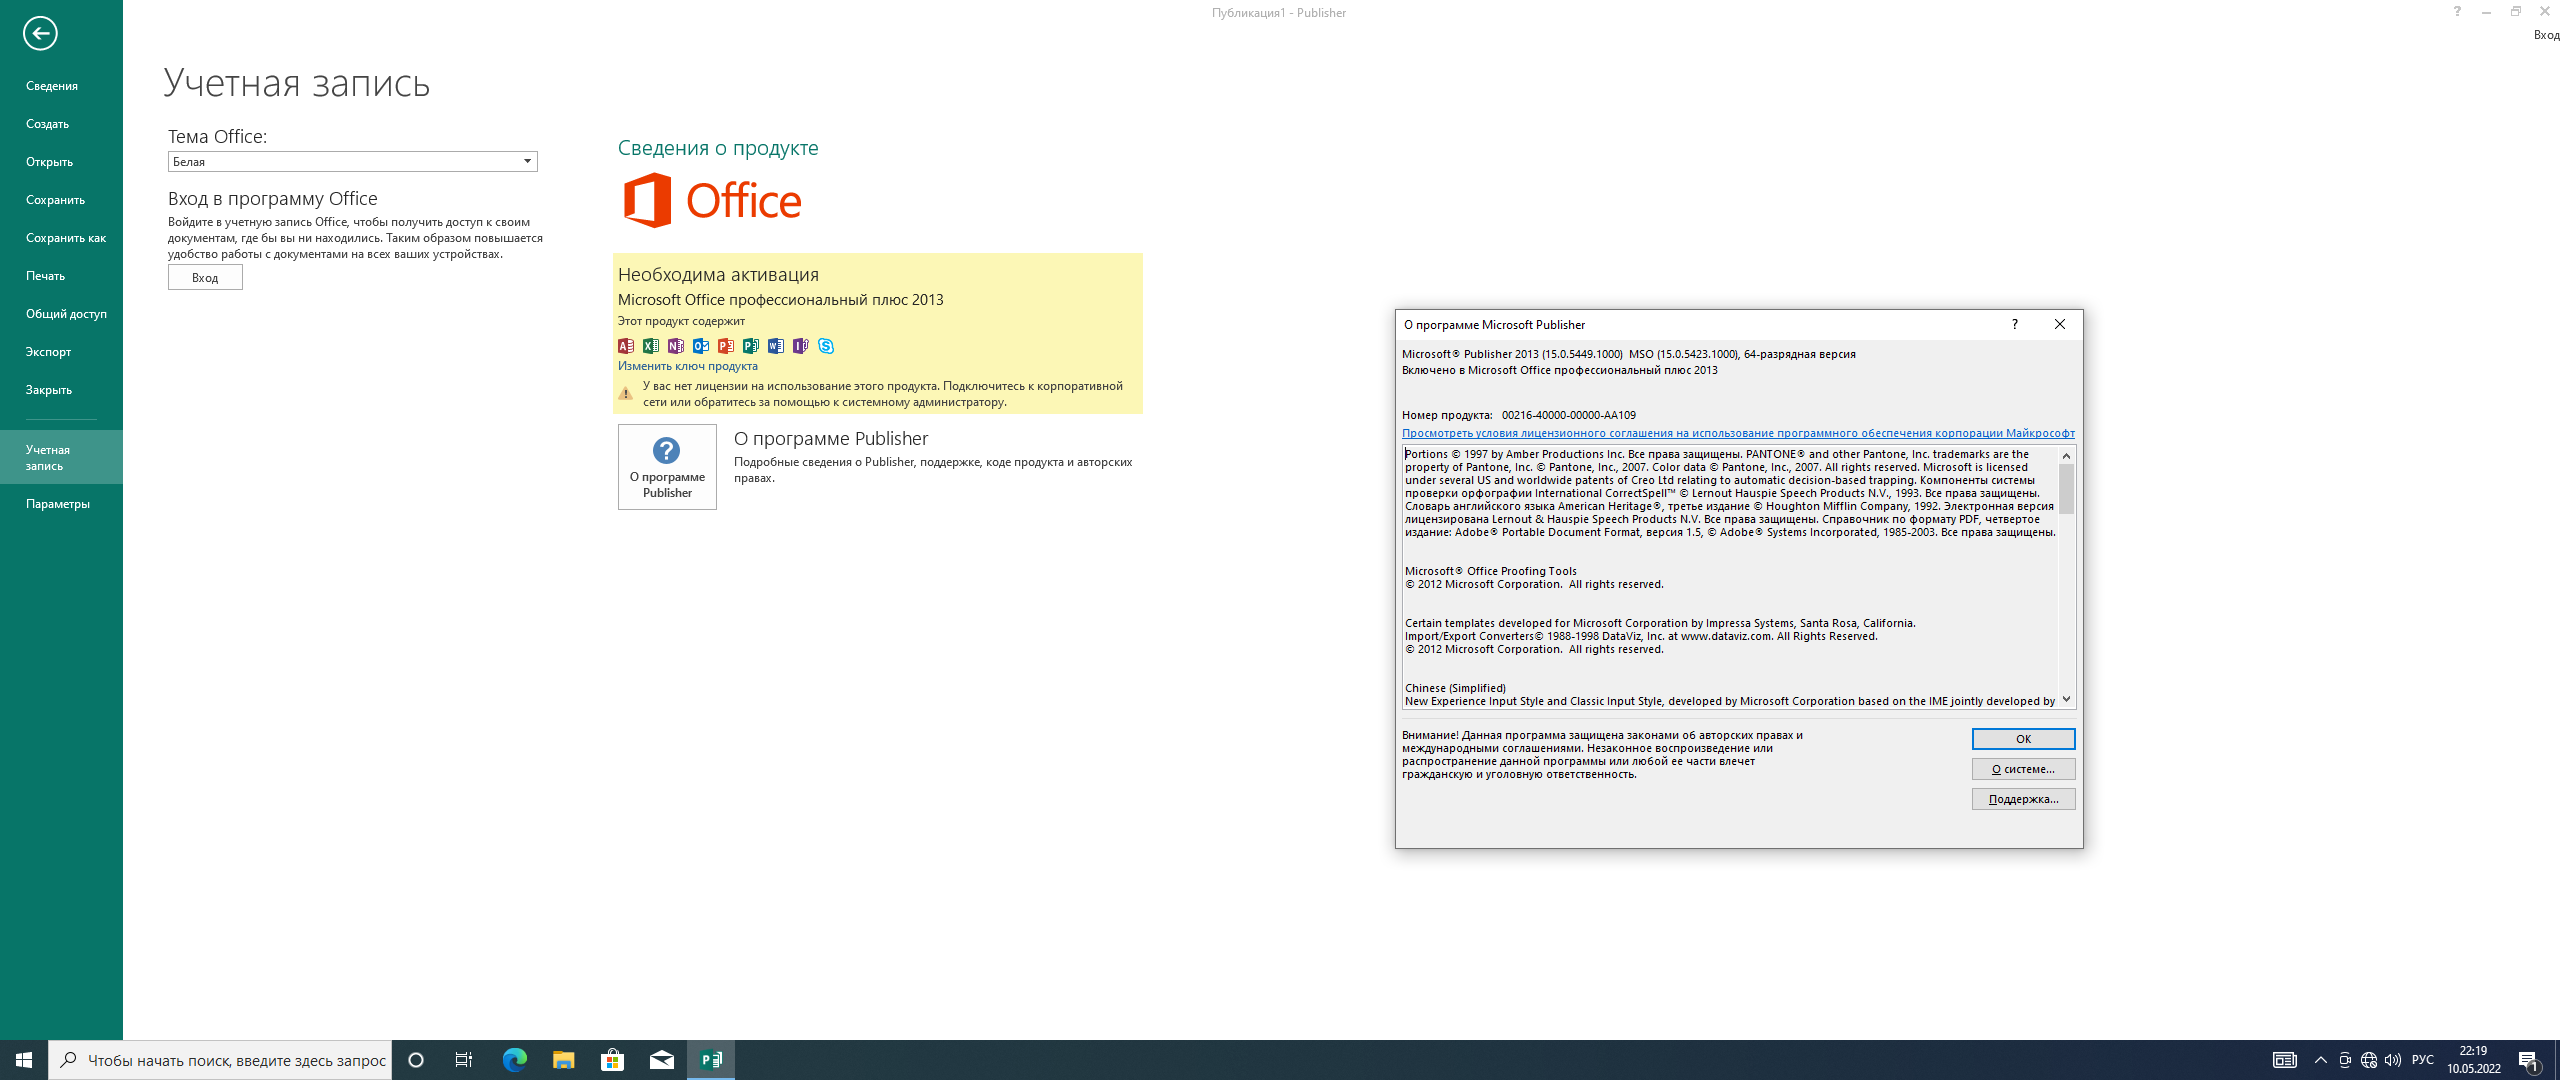
Task: Close the About Publisher dialog with X
Action: pos(2060,324)
